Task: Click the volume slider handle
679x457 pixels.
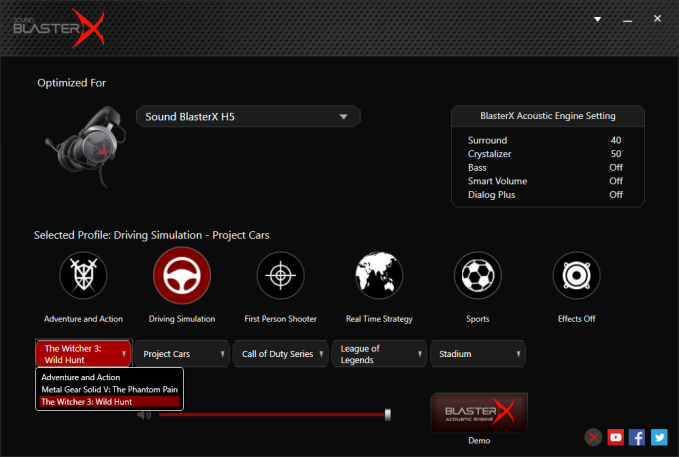Action: 388,415
